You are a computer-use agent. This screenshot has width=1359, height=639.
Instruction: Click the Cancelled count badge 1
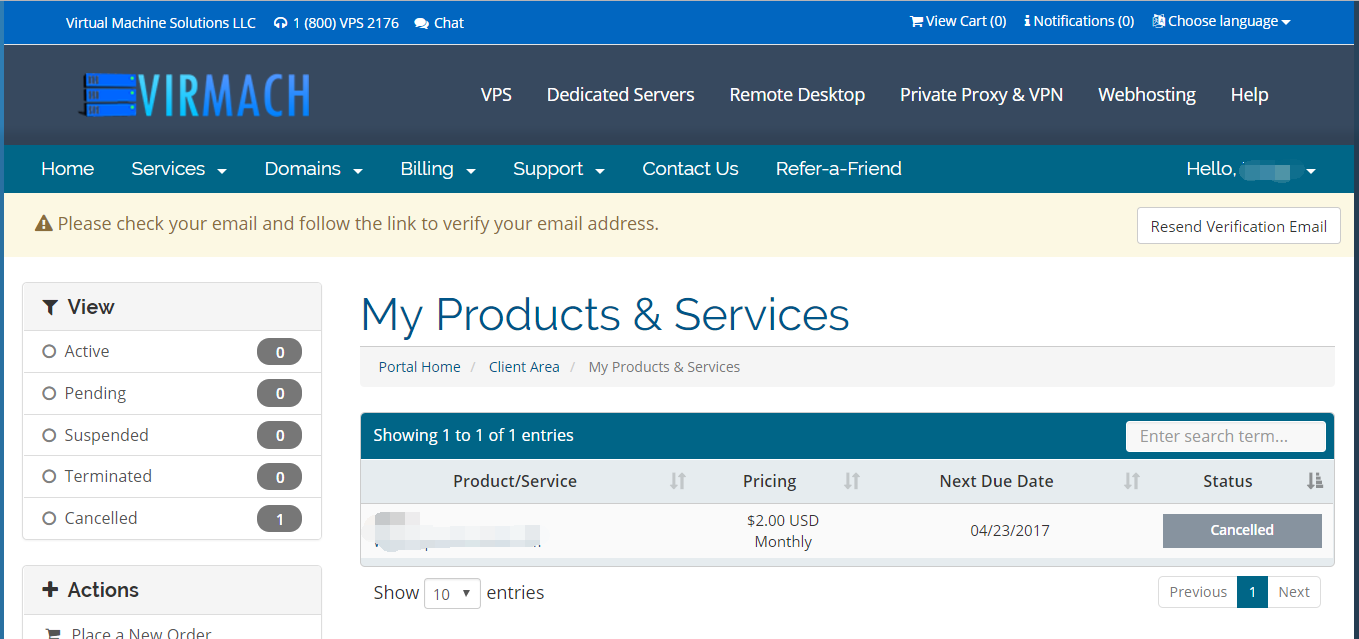(279, 519)
